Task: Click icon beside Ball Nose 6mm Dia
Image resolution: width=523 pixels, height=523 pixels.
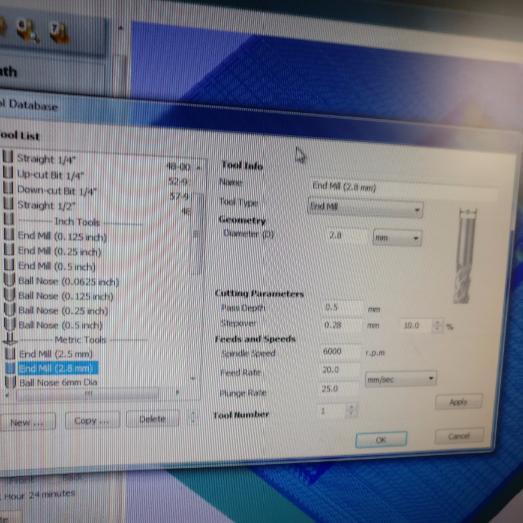Action: pos(11,382)
